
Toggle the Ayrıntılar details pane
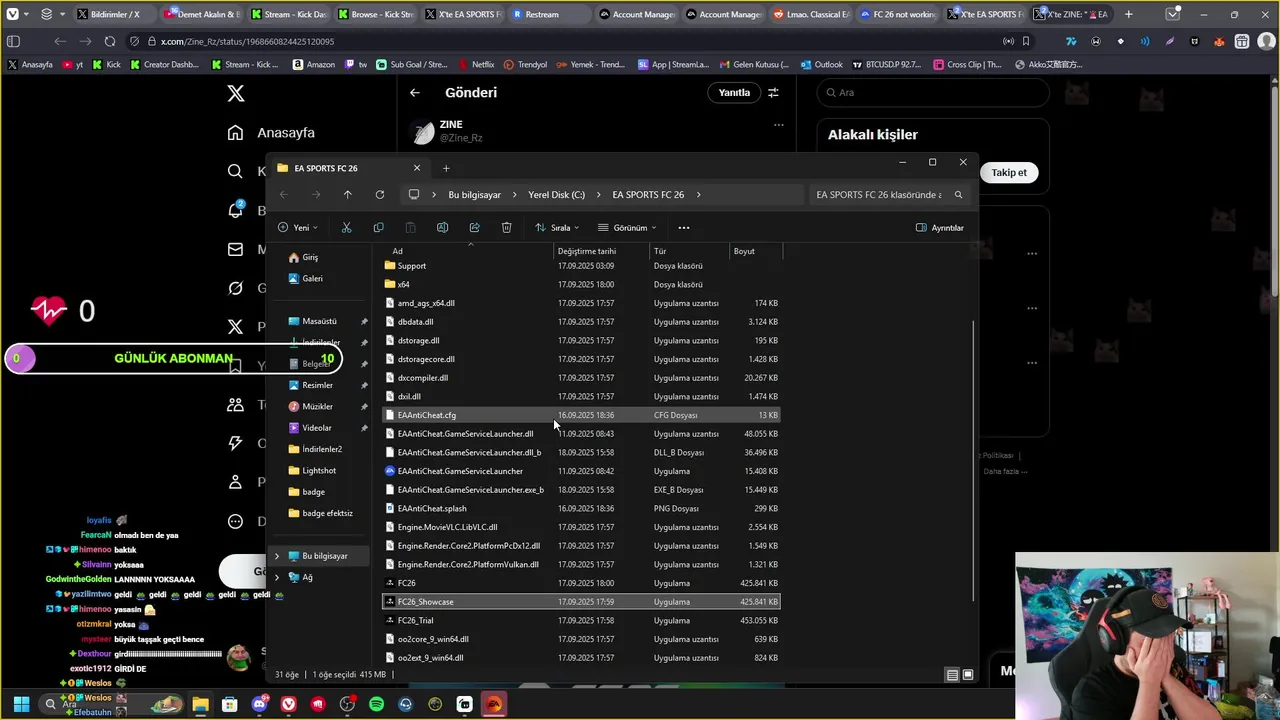tap(939, 227)
